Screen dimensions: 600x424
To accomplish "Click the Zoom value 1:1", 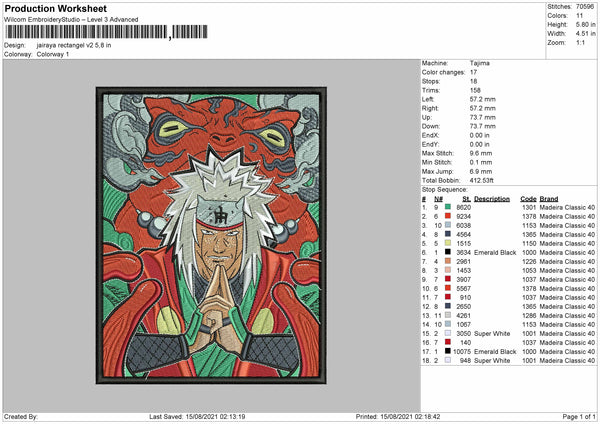I will point(580,42).
